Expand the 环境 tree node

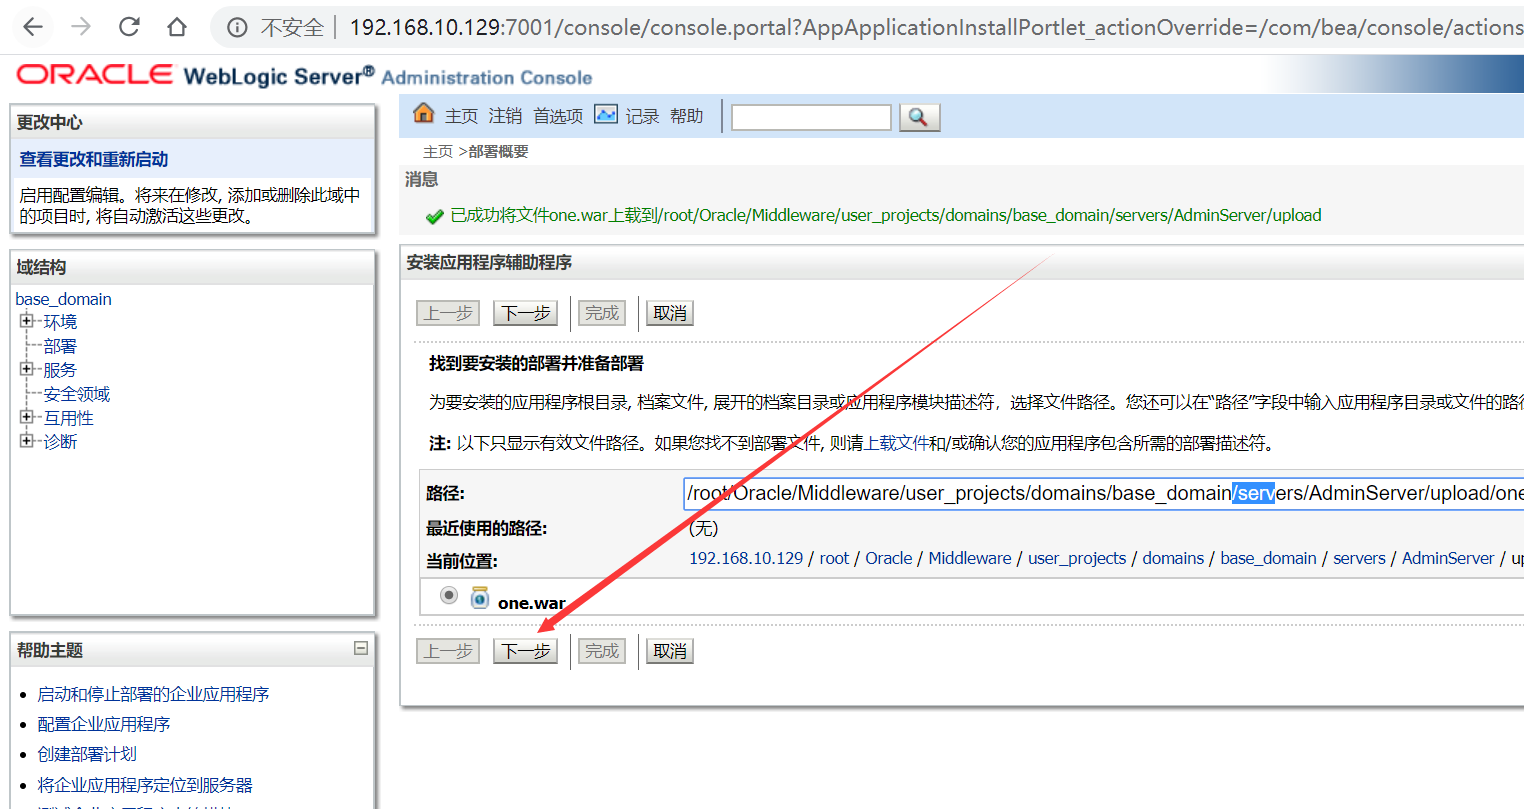[26, 321]
